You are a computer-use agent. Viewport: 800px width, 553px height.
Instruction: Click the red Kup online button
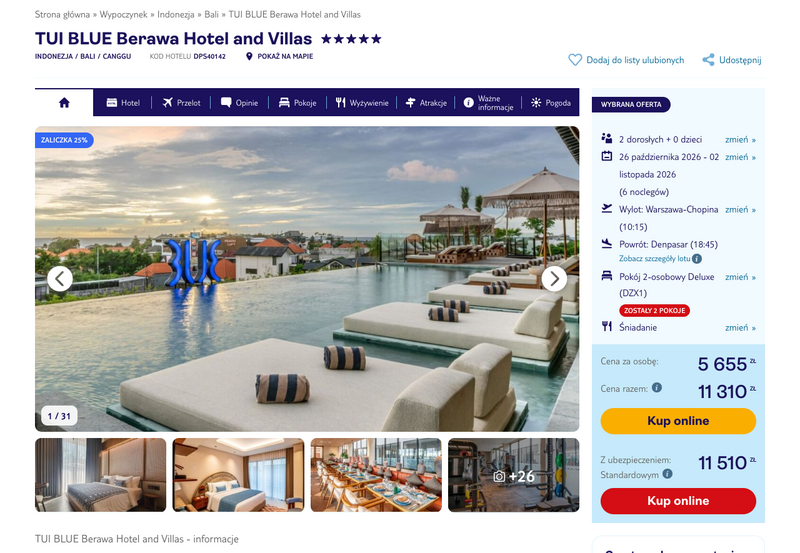(x=678, y=501)
